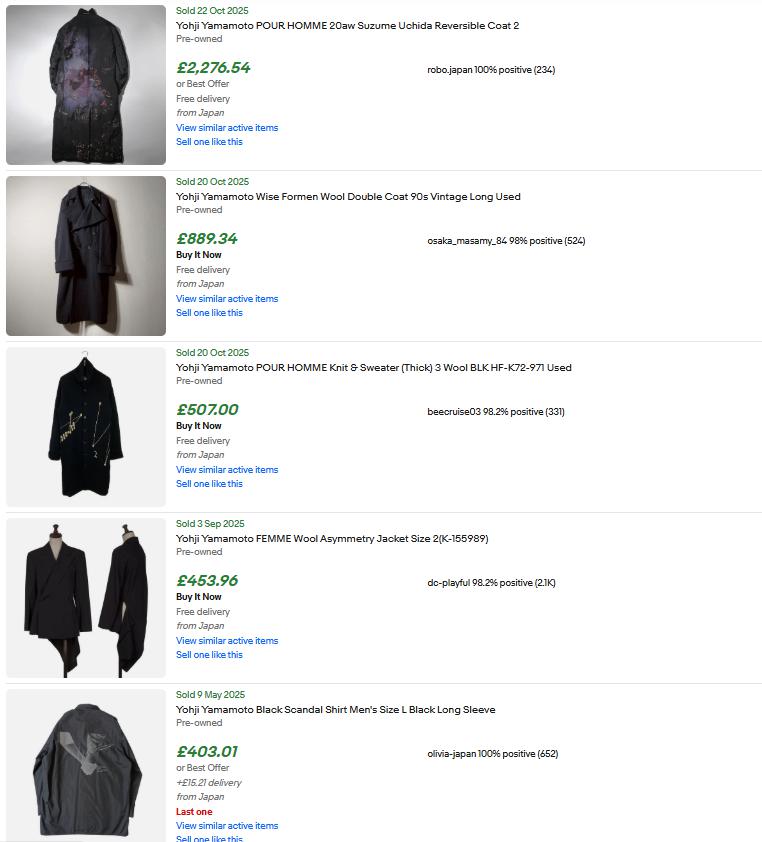Open the Black Scandal Shirt photo
The image size is (762, 842).
(86, 765)
